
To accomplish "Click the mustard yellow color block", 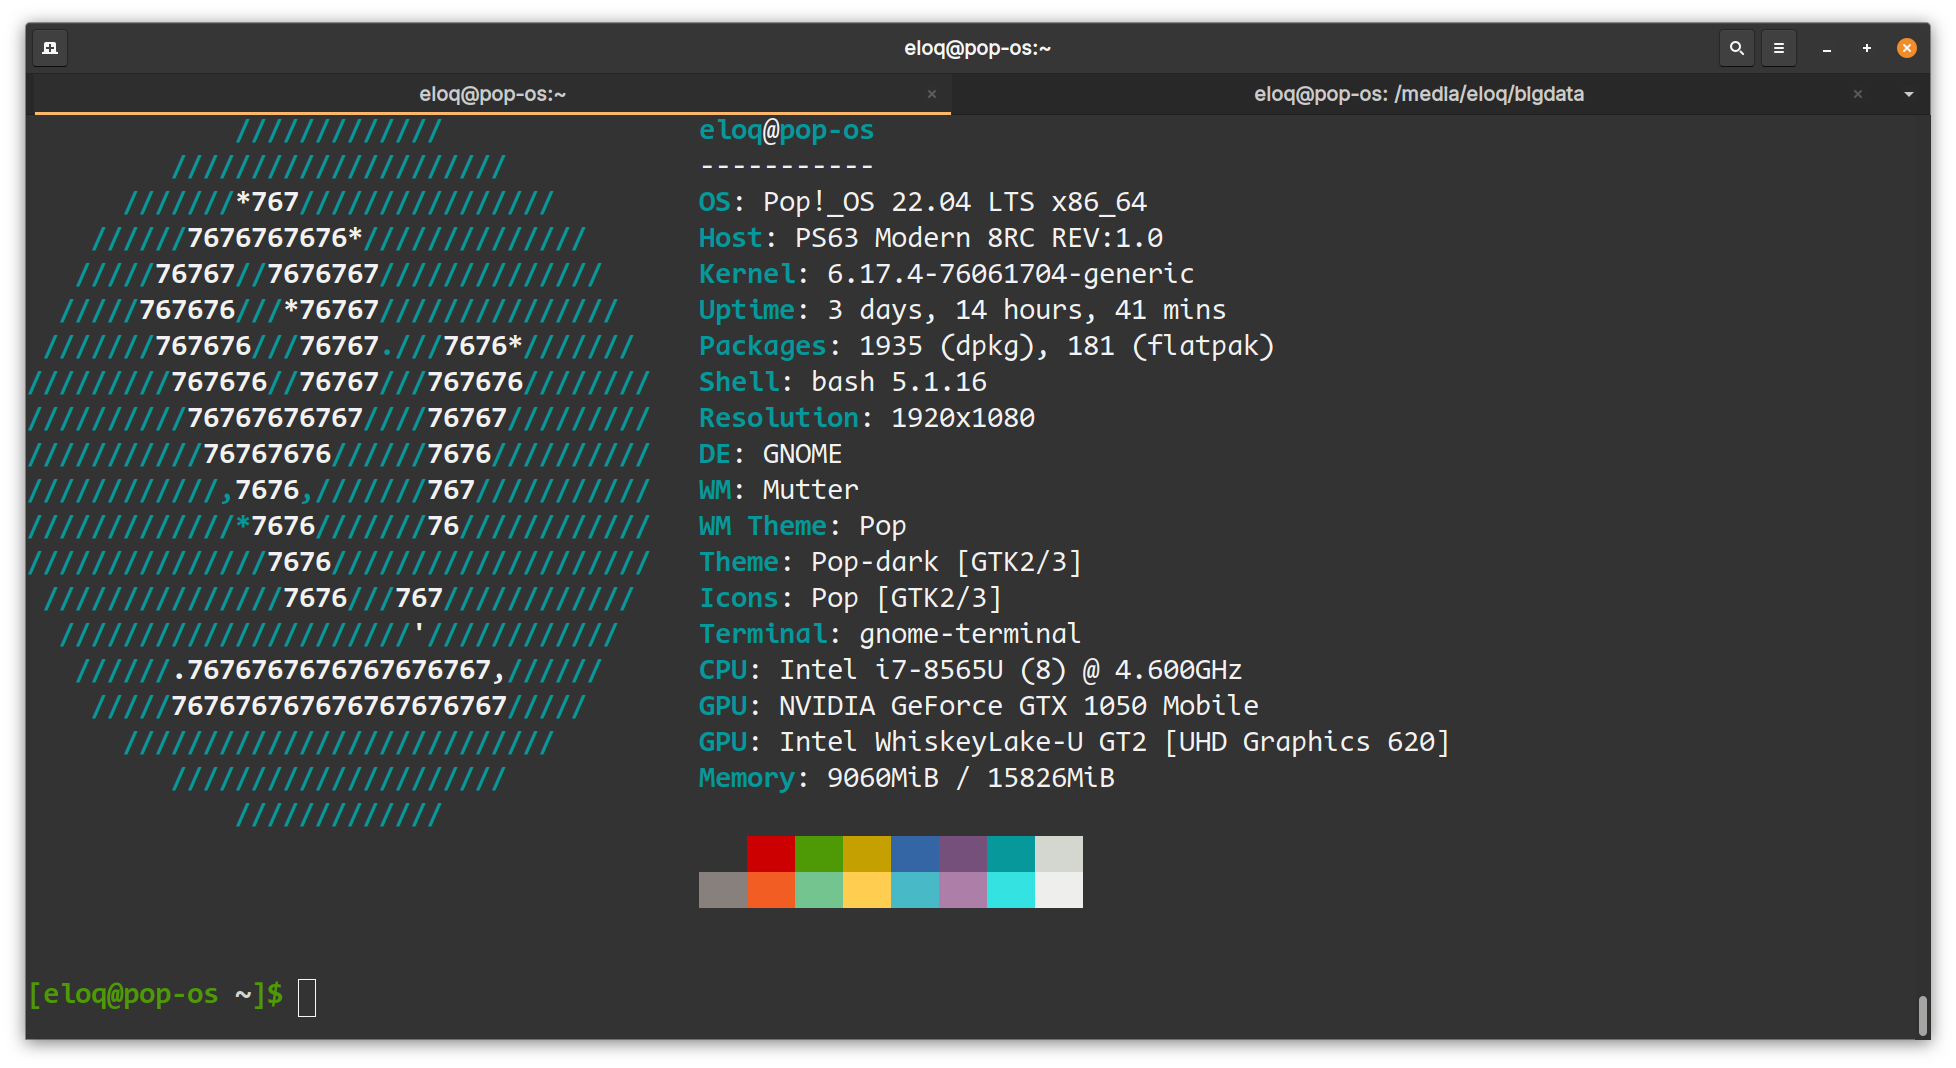I will [866, 854].
